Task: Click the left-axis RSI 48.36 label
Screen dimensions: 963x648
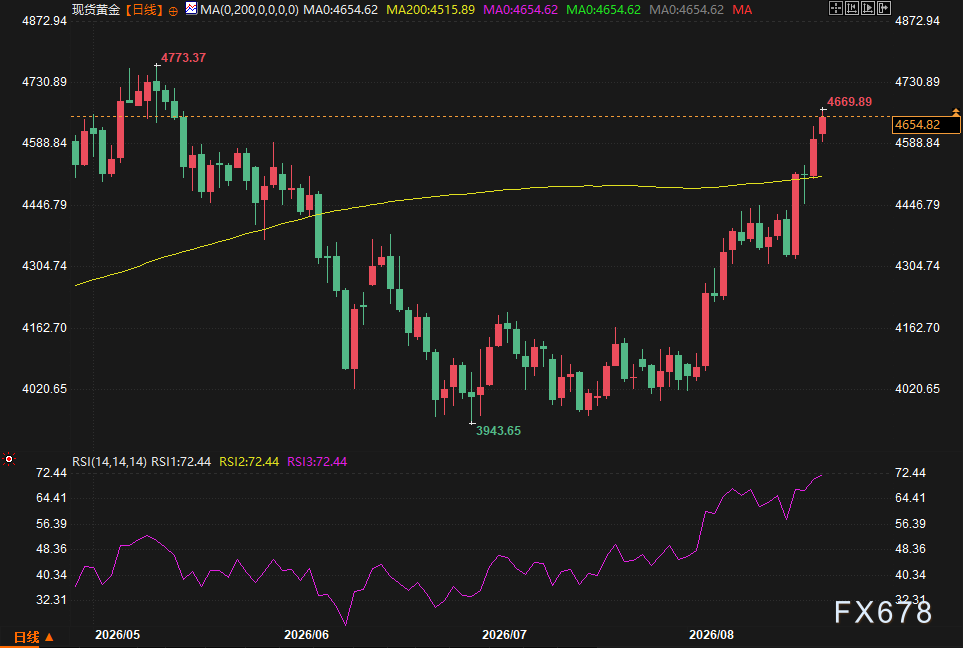Action: pyautogui.click(x=52, y=548)
